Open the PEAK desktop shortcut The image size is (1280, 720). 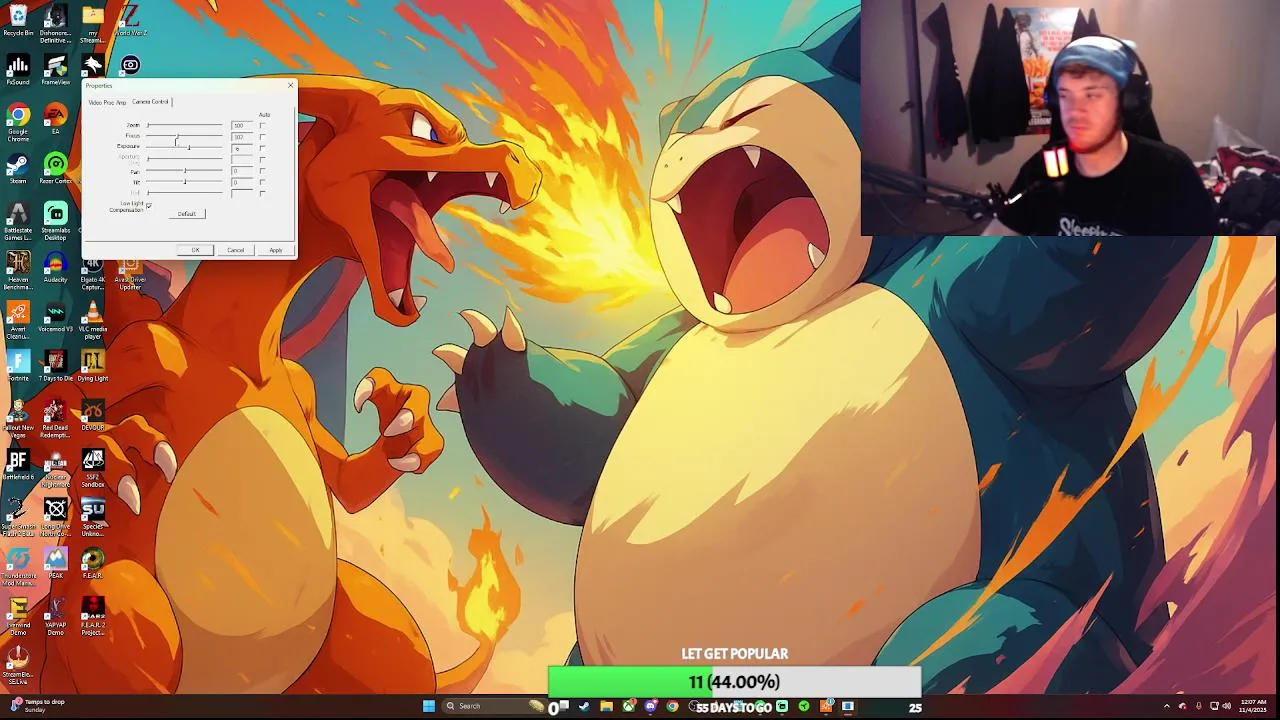pyautogui.click(x=56, y=561)
